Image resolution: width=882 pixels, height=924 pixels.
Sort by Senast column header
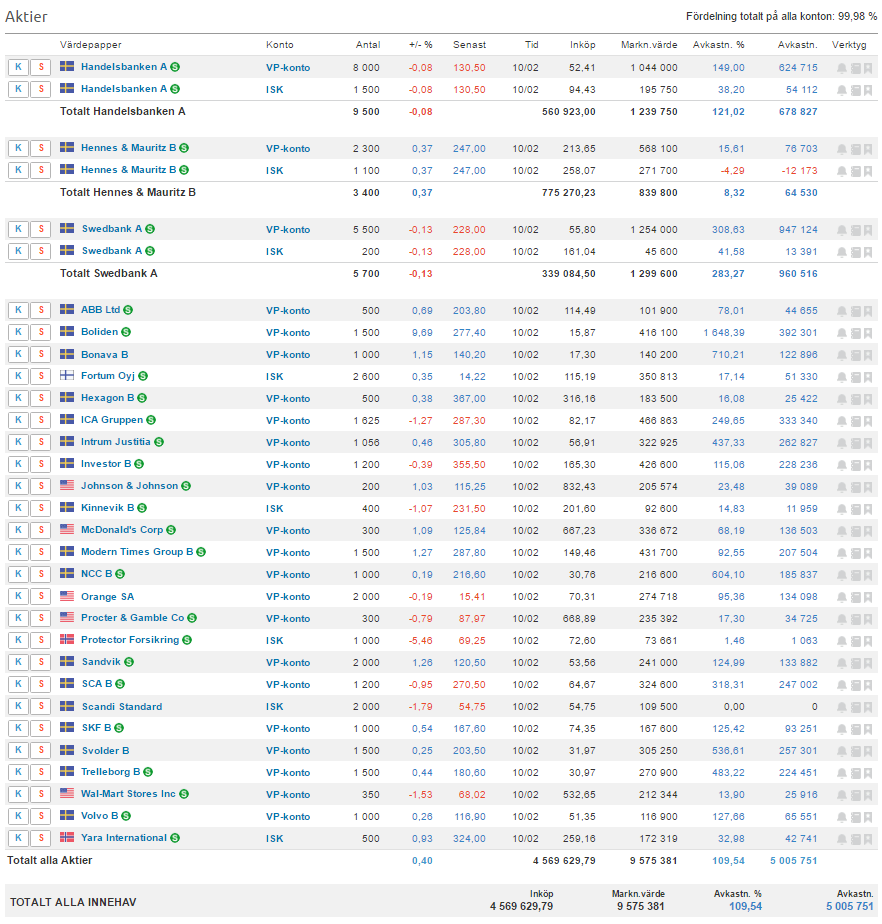(x=469, y=45)
